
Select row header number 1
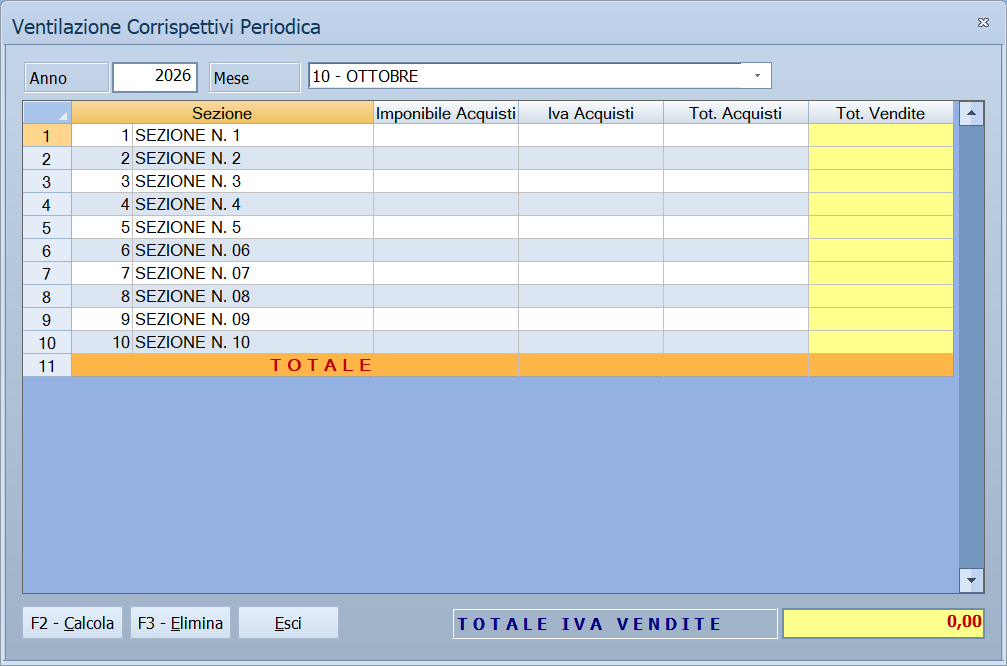coord(47,136)
